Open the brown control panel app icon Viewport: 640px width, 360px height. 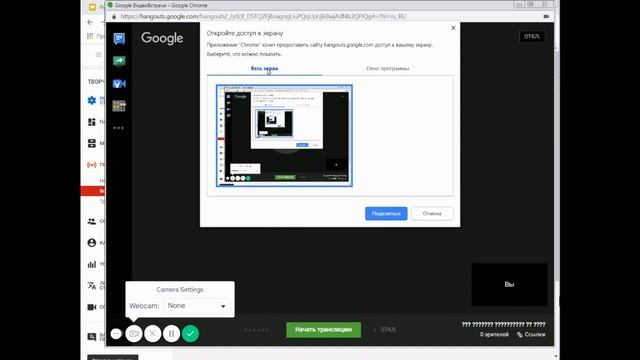coord(119,106)
